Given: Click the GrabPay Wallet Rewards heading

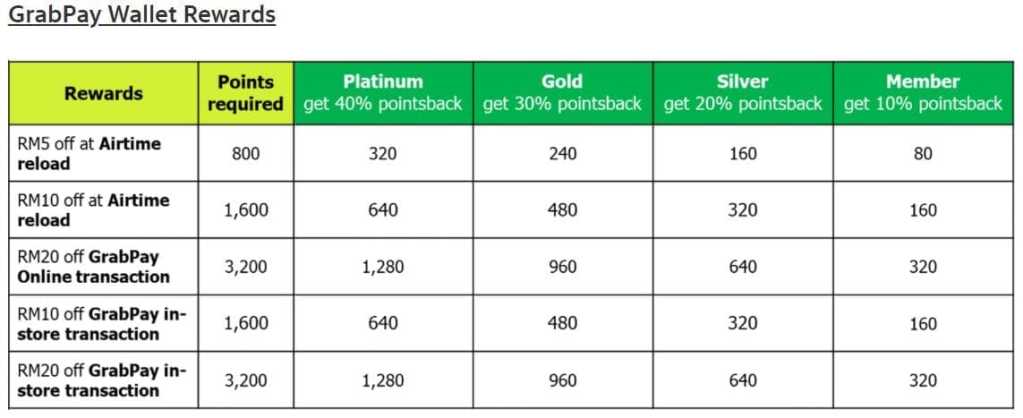Looking at the screenshot, I should click(x=141, y=15).
